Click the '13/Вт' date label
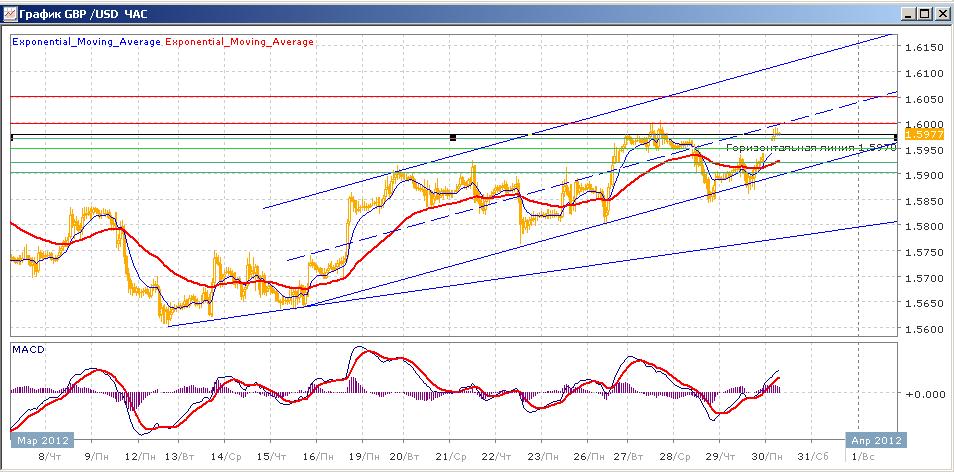 (179, 456)
